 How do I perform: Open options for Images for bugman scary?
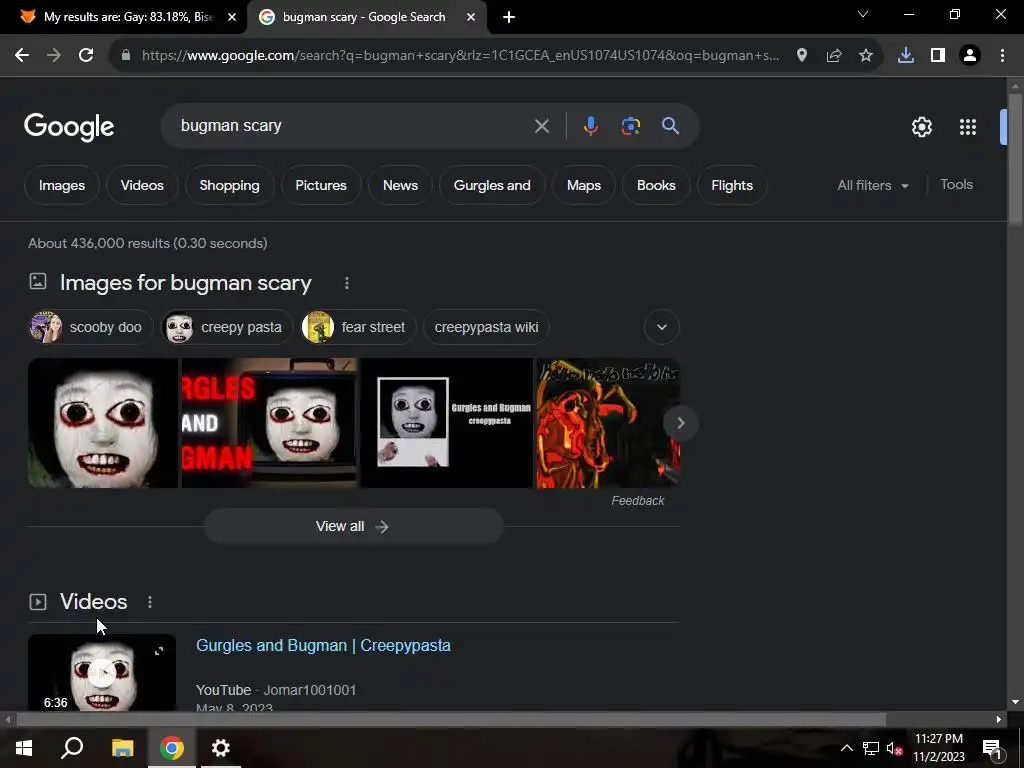tap(347, 283)
